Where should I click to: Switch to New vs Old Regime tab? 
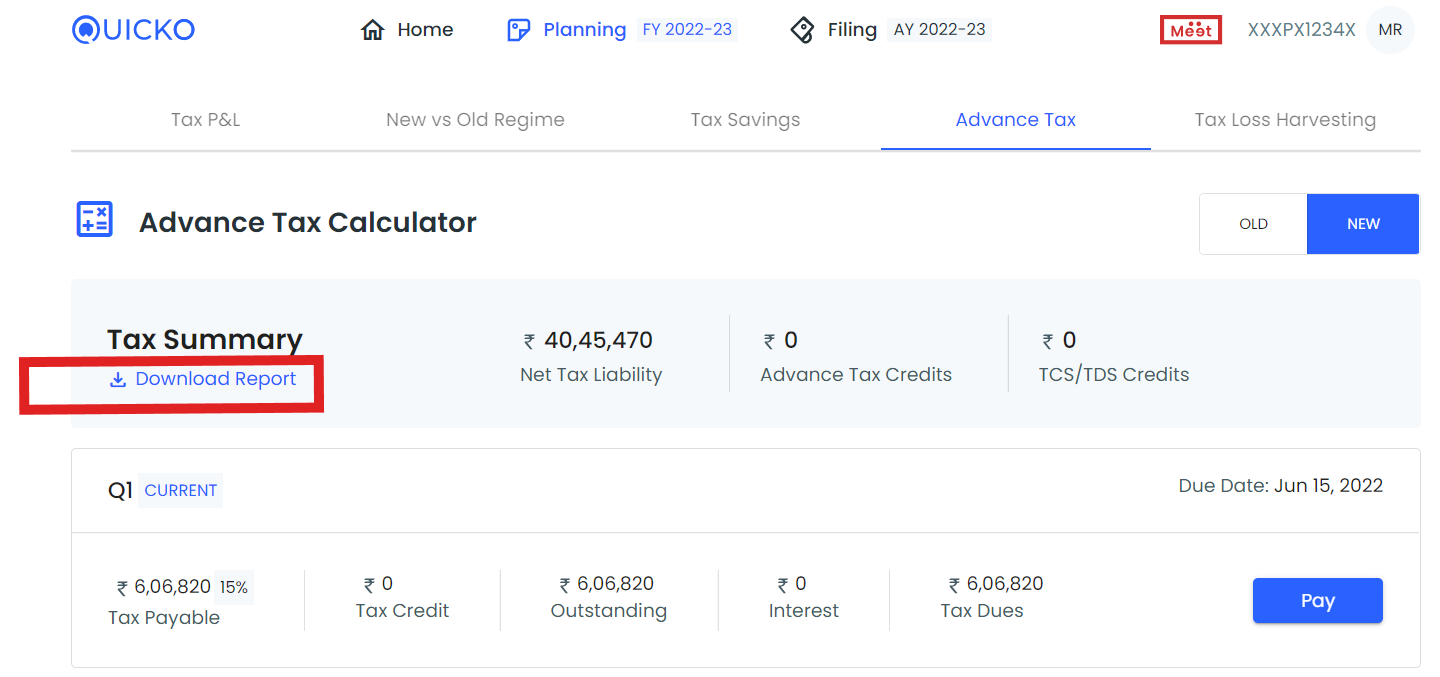coord(475,120)
